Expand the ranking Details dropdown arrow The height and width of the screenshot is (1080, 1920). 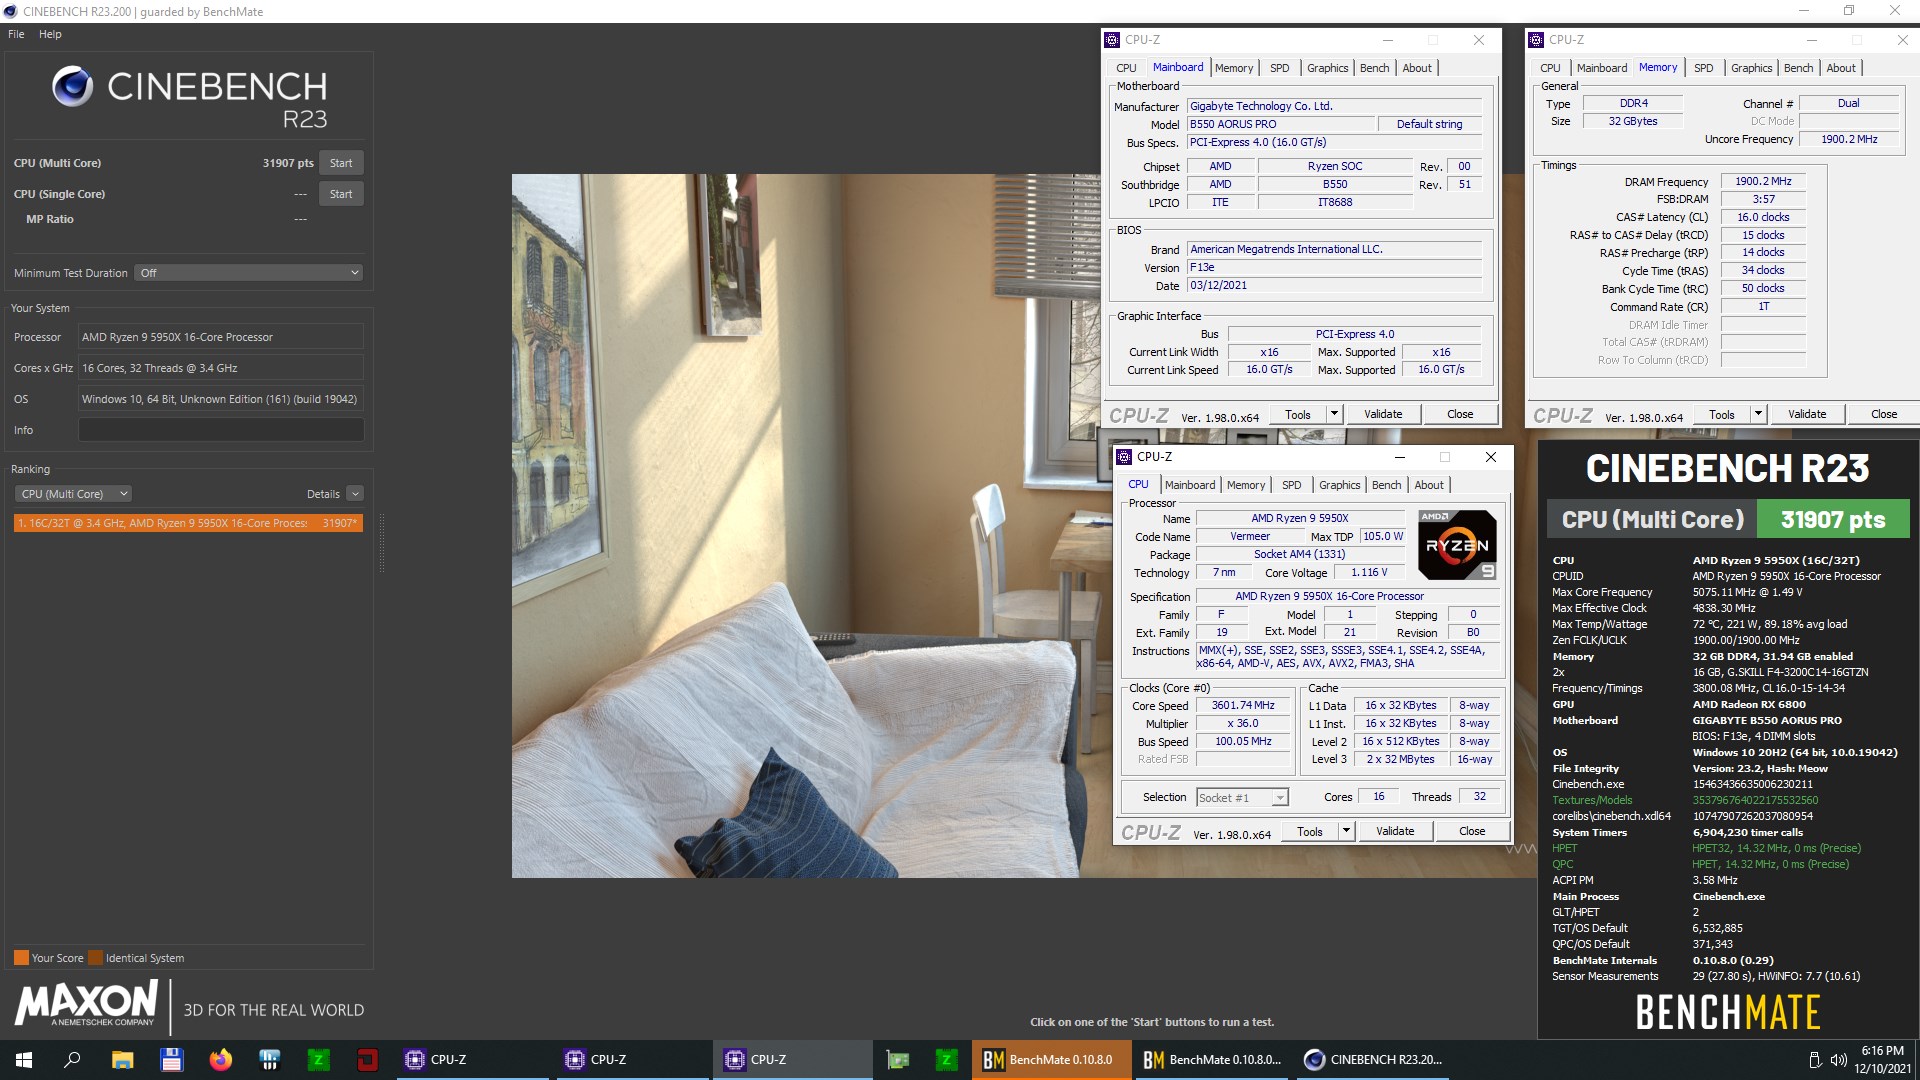355,494
